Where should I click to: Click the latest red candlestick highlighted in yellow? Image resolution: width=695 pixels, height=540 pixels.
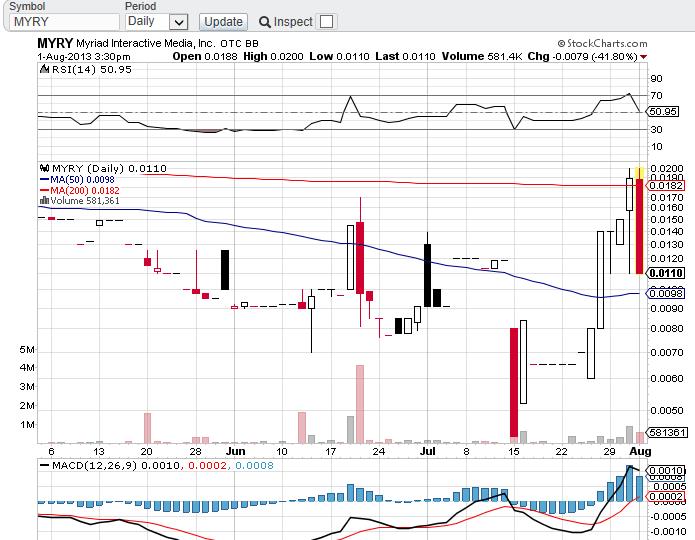click(640, 226)
